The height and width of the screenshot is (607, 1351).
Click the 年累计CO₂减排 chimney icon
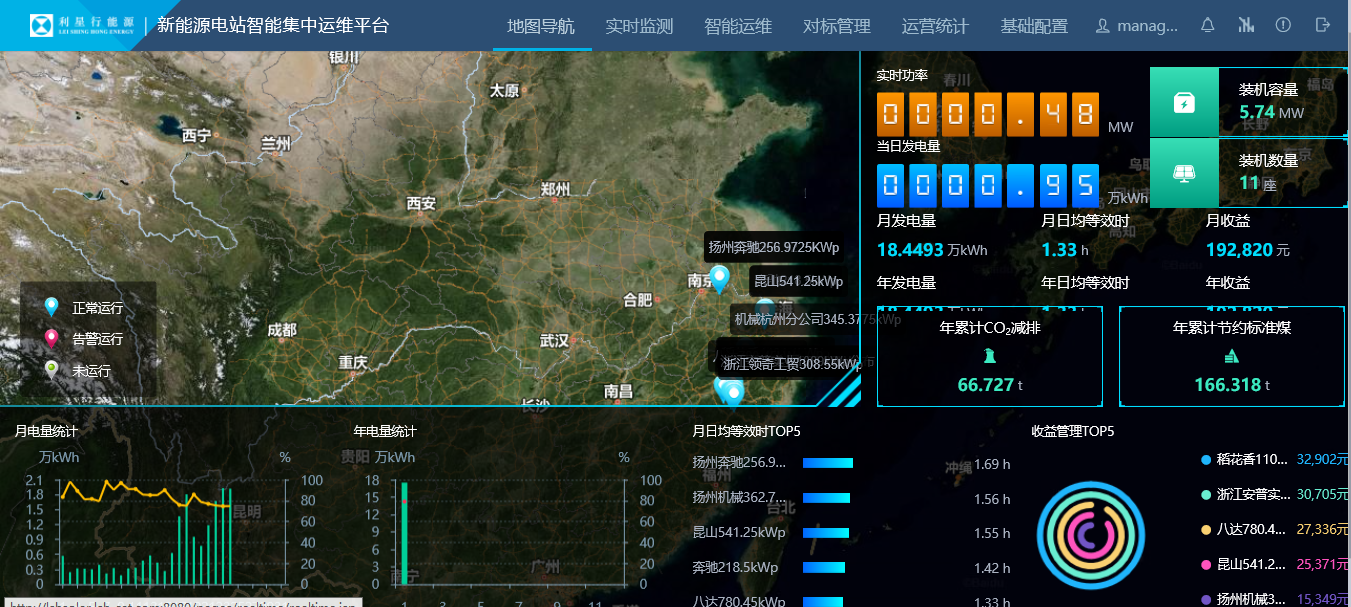point(989,355)
